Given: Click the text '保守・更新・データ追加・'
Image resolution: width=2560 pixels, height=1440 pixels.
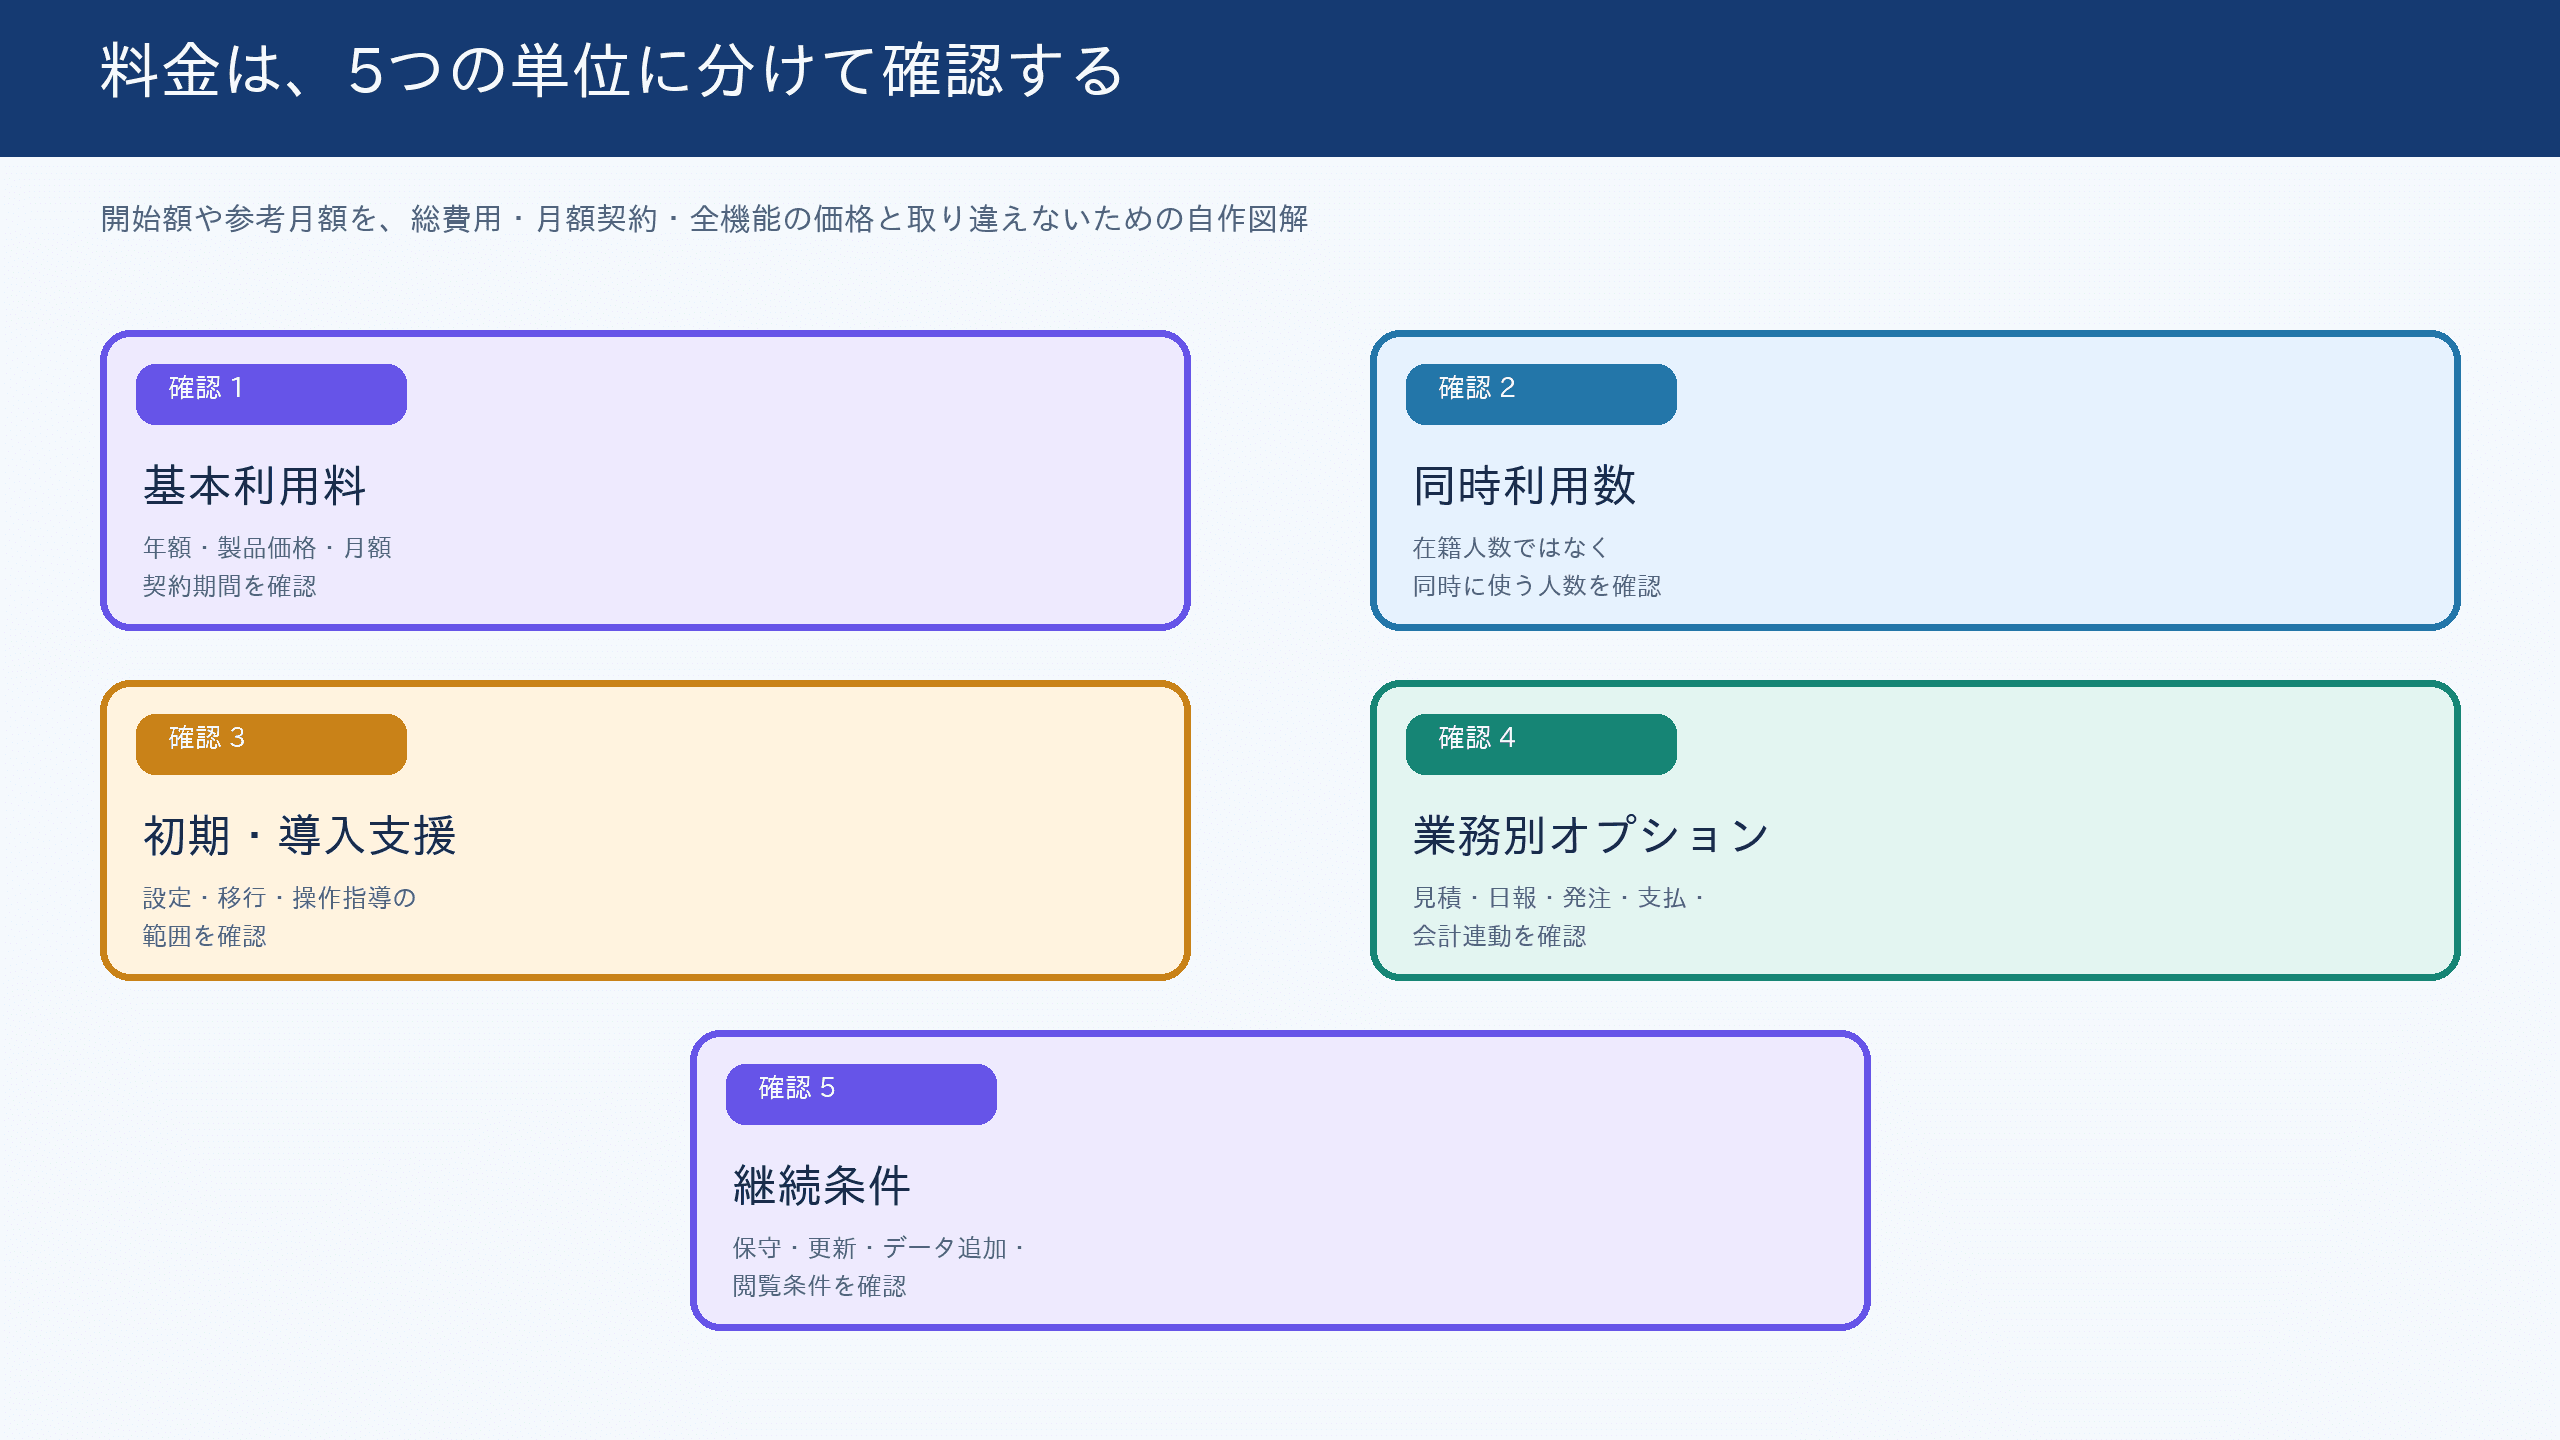Looking at the screenshot, I should pyautogui.click(x=880, y=1248).
